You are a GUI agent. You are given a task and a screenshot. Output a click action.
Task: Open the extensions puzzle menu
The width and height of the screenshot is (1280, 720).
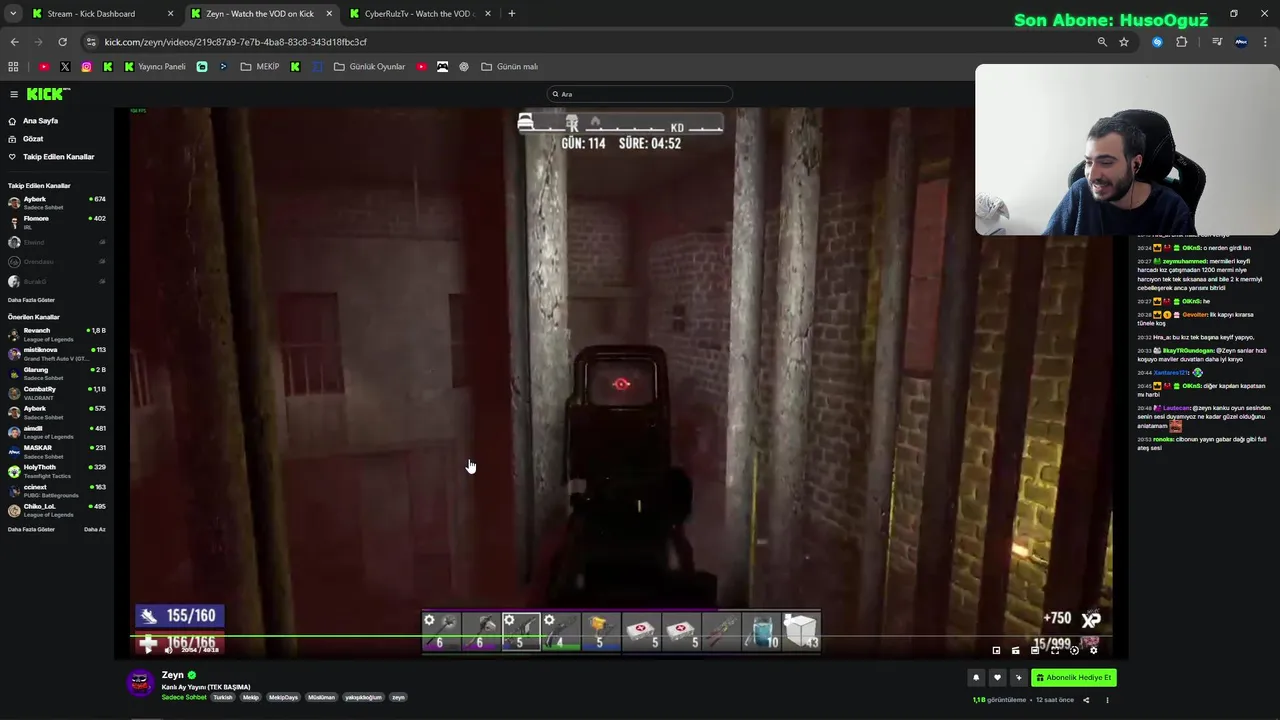click(x=1182, y=42)
